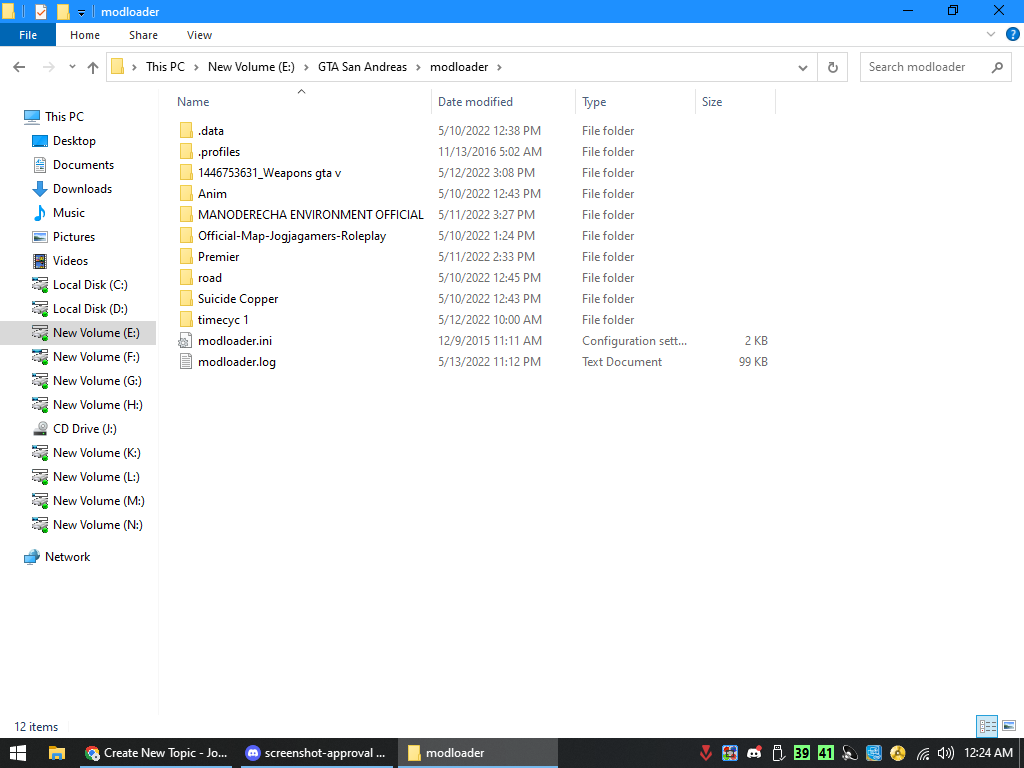This screenshot has height=768, width=1024.
Task: Expand chevron after GTA San Andreas breadcrumb
Action: [419, 67]
